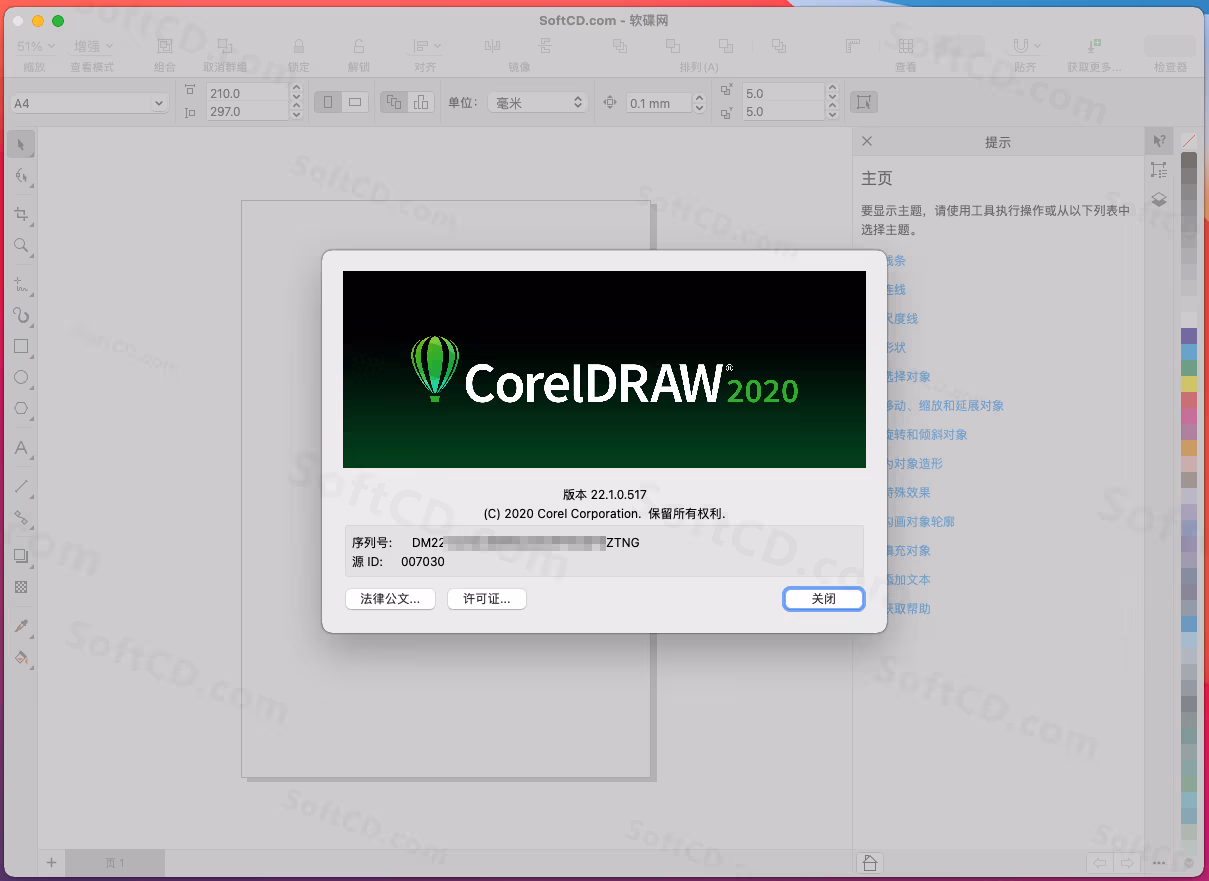Open the 旋转和倾斜对象 hints topic link

click(x=926, y=435)
